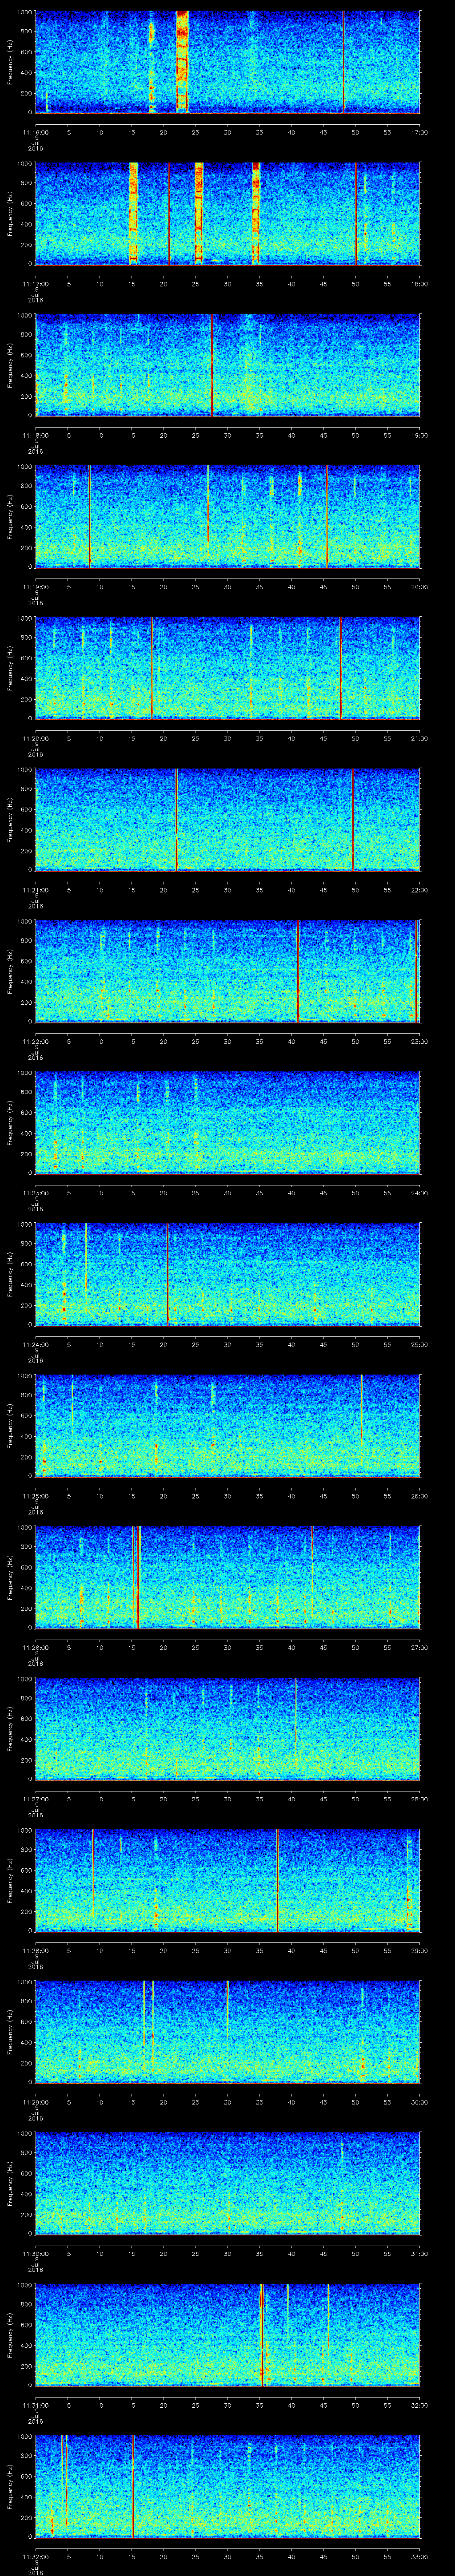Viewport: 455px width, 2576px height.
Task: Select the 11:22:00 spectrogram panel
Action: click(x=227, y=971)
